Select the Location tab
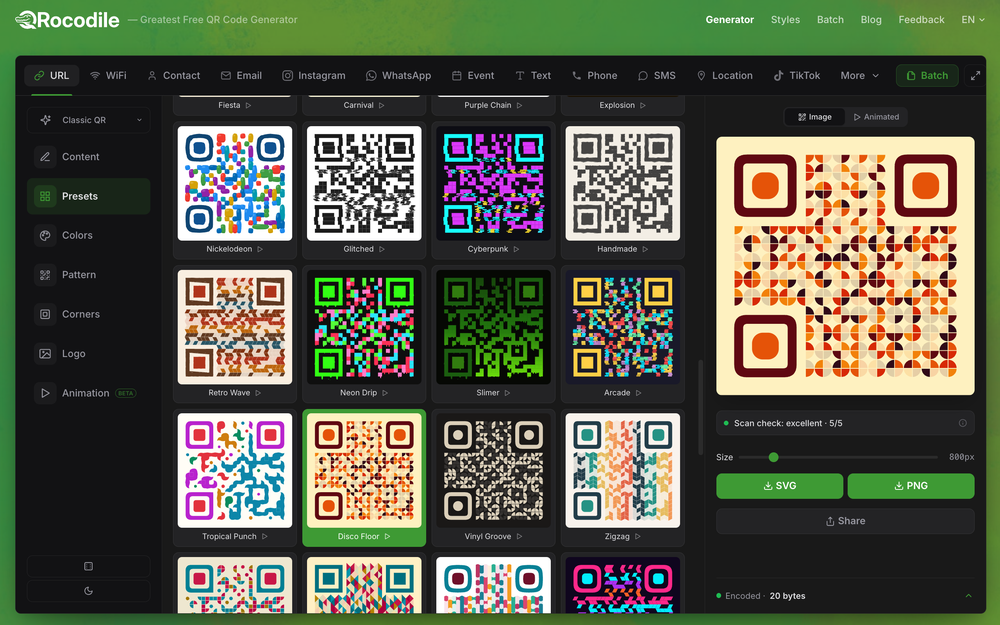This screenshot has height=625, width=1000. [724, 76]
